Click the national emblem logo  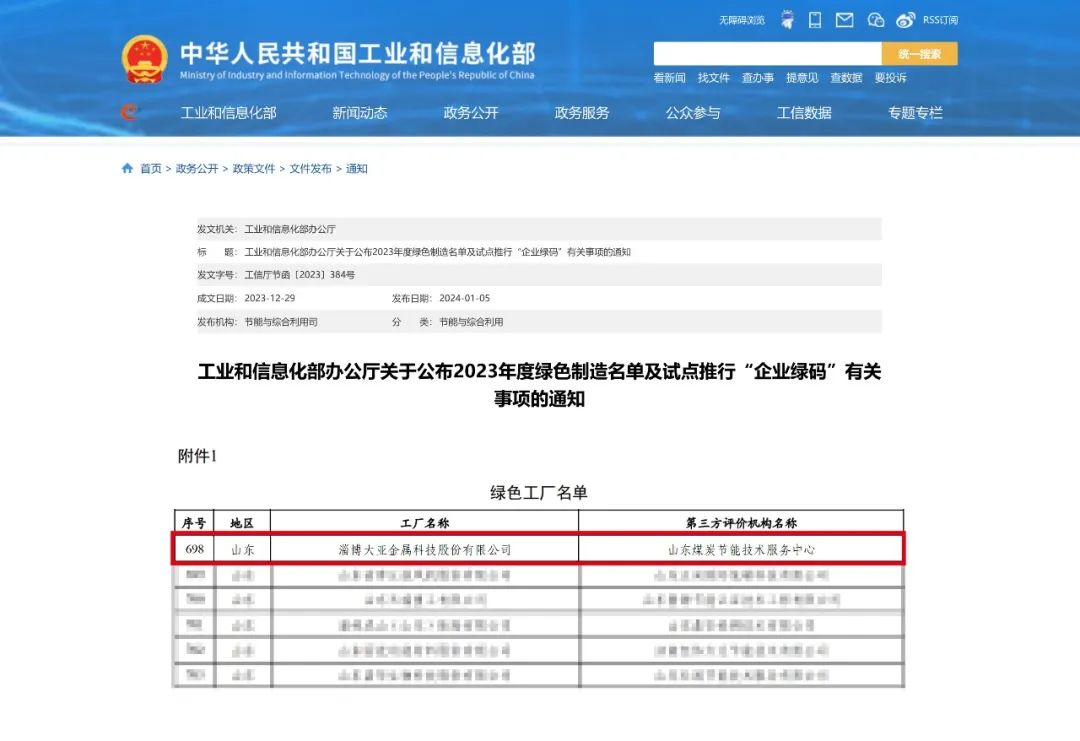tap(145, 60)
